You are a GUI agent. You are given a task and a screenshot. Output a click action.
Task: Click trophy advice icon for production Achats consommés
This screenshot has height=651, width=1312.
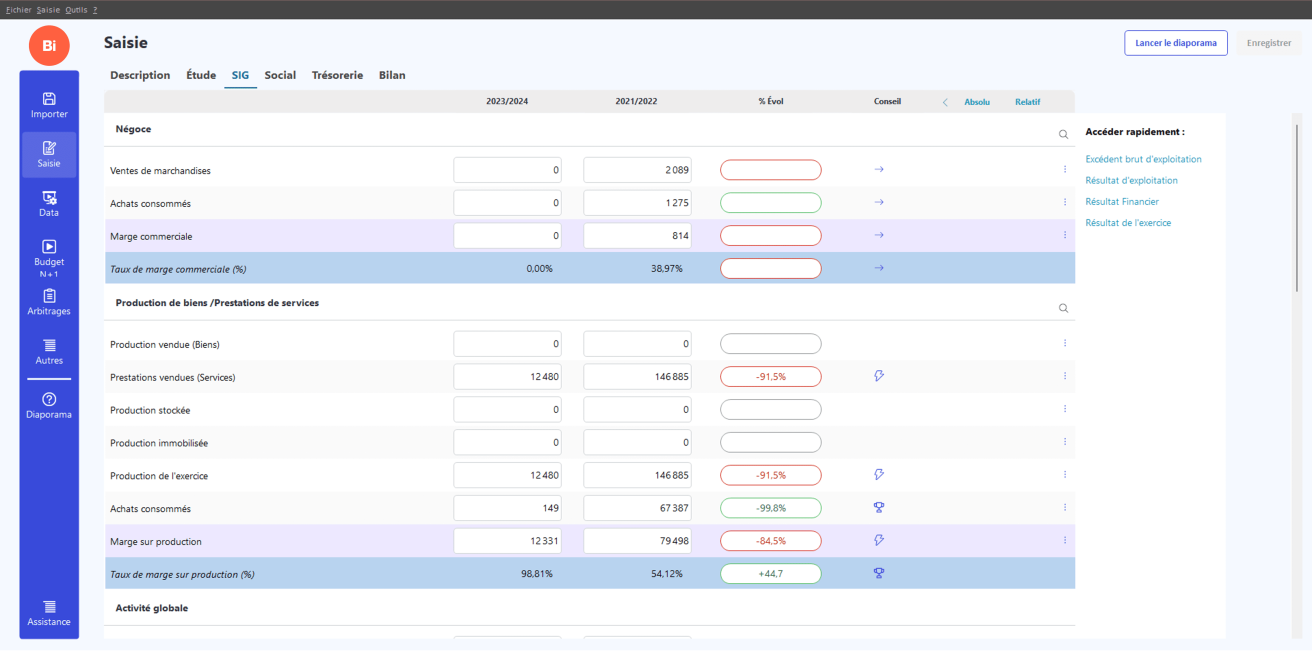[879, 507]
